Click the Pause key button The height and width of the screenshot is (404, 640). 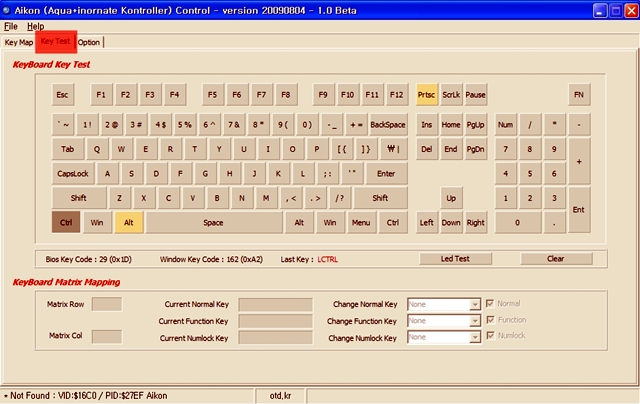[476, 95]
